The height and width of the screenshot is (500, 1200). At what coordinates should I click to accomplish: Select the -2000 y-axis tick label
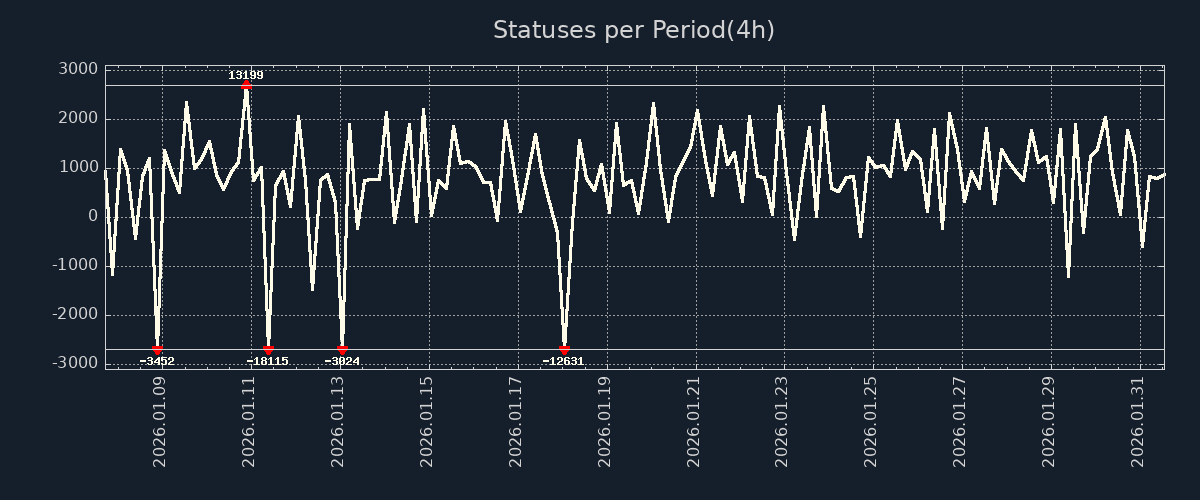[x=76, y=314]
